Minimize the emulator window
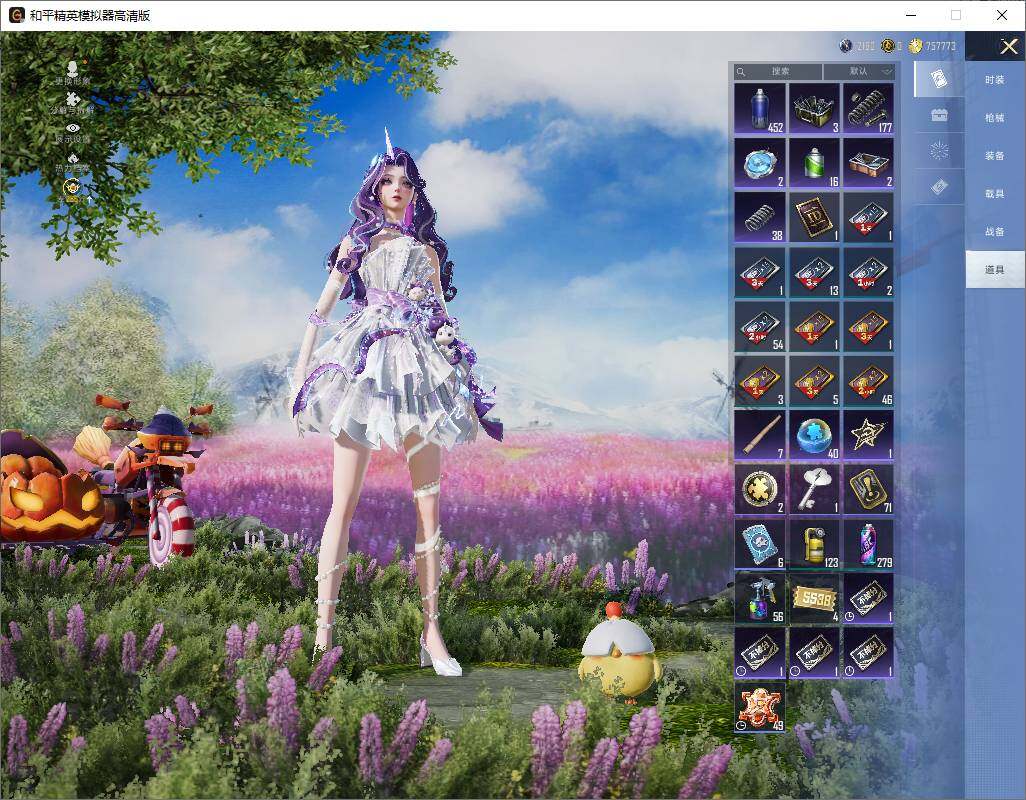Viewport: 1026px width, 800px height. 911,15
